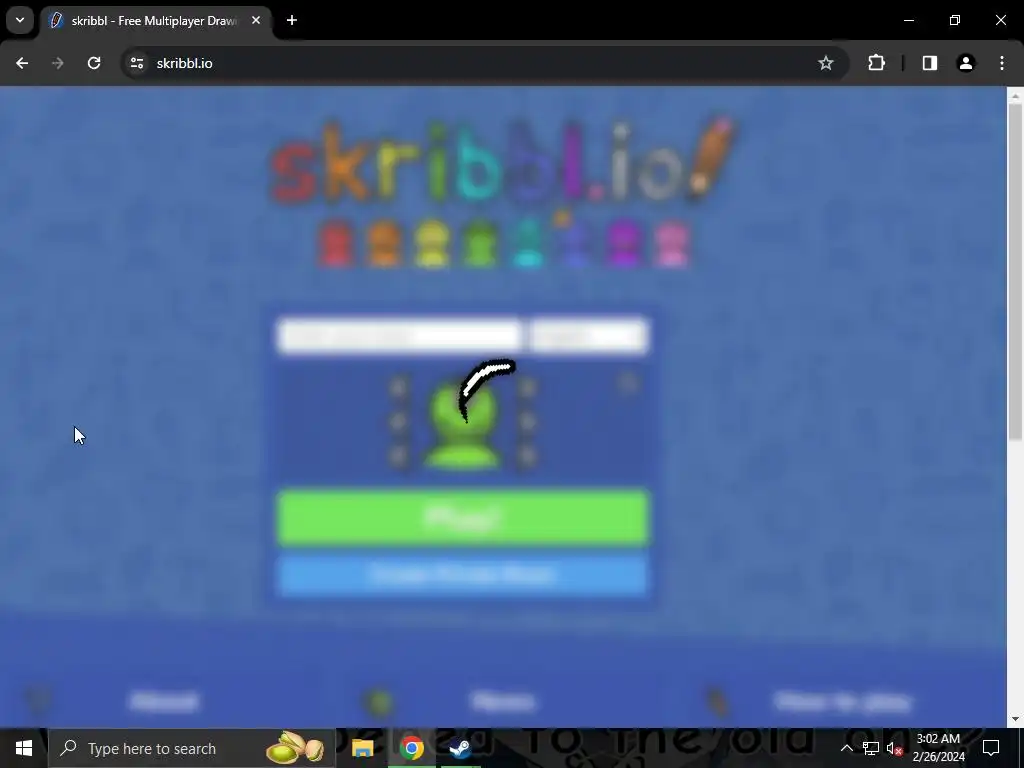Click the next mouth arrow right of avatar
The height and width of the screenshot is (768, 1024).
pyautogui.click(x=527, y=422)
